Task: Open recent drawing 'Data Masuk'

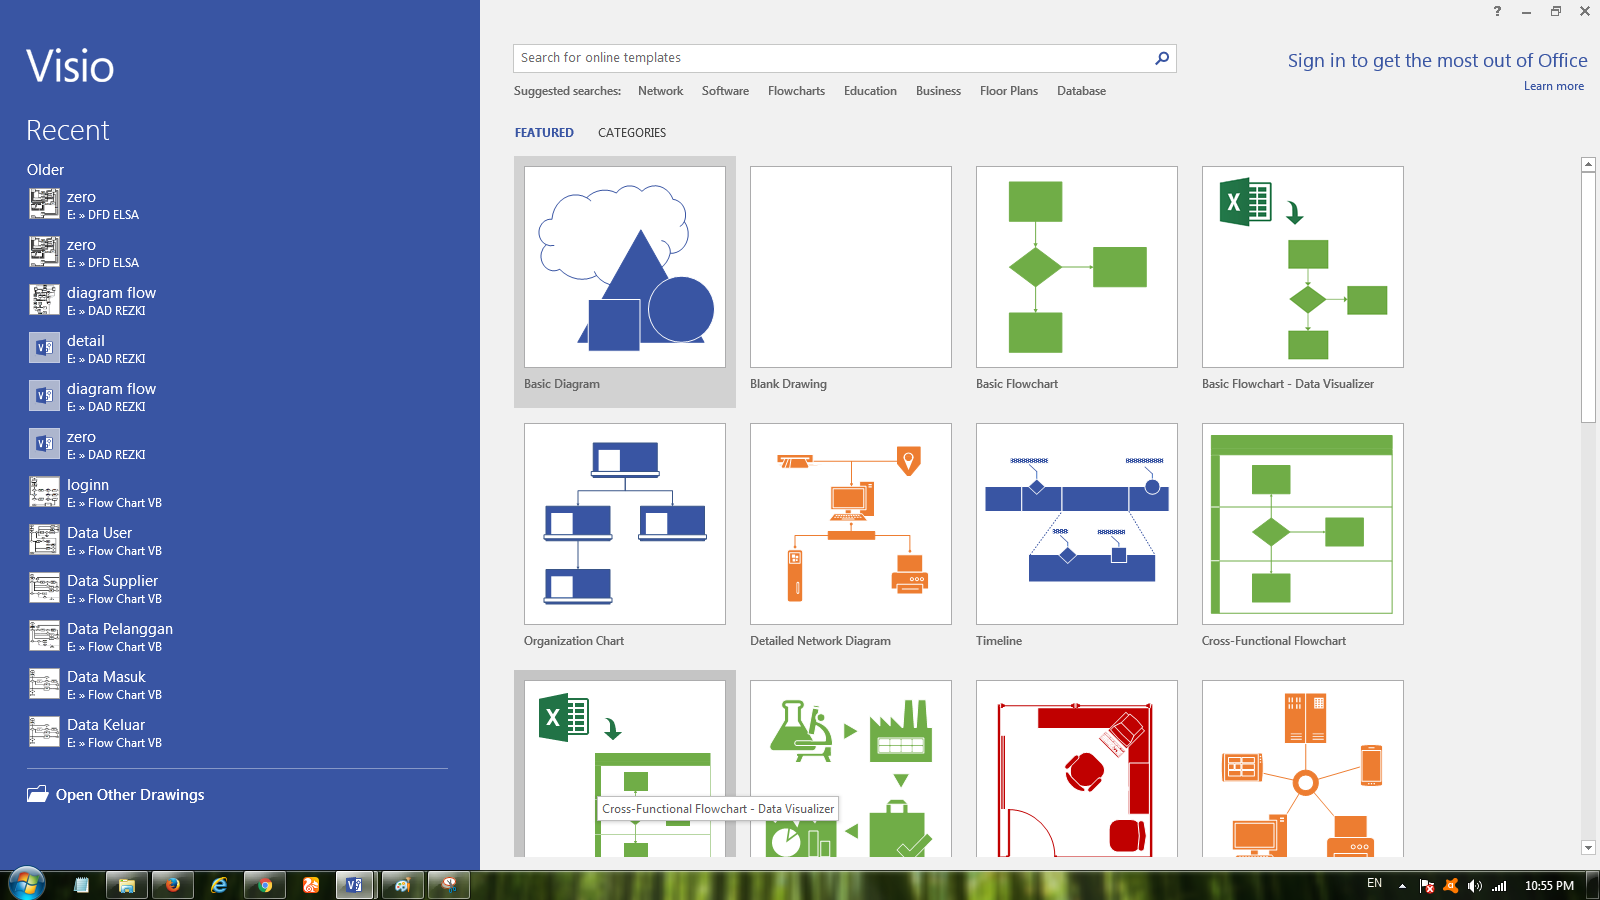Action: tap(238, 684)
